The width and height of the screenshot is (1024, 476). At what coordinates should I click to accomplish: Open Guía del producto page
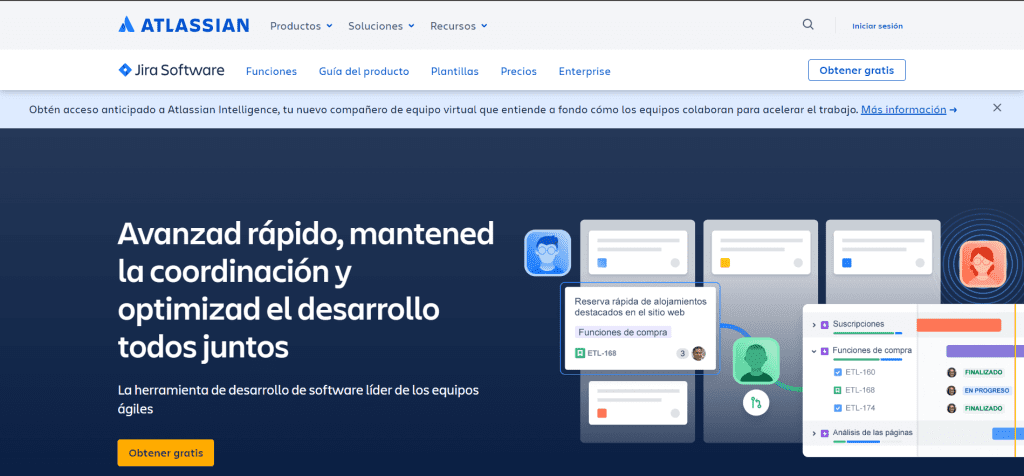[364, 71]
